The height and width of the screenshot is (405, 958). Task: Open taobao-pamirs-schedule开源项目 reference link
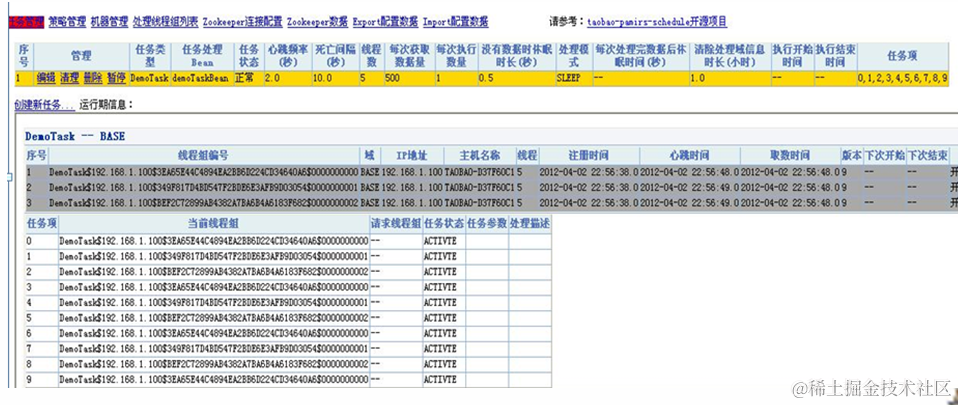point(657,22)
